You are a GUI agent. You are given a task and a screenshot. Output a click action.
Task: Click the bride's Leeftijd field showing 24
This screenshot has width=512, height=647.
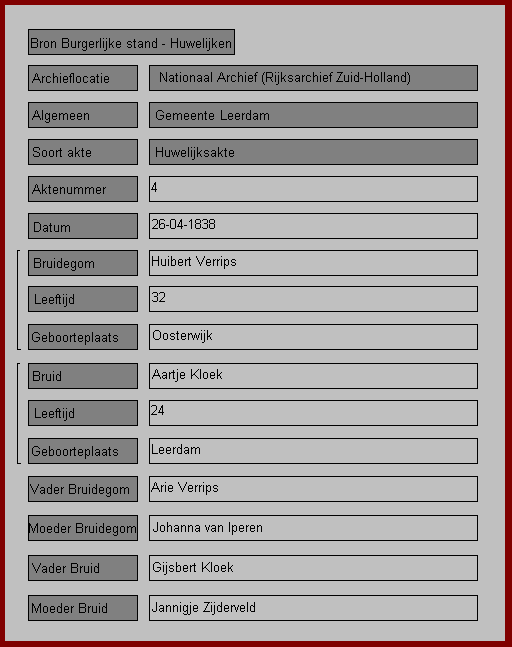pyautogui.click(x=313, y=413)
